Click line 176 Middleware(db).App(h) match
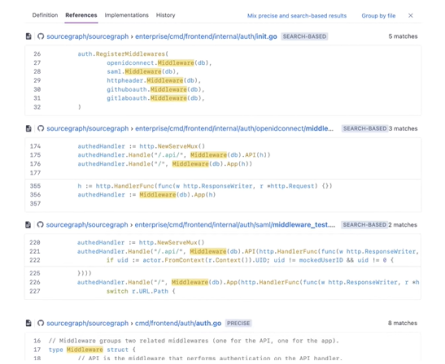 (x=212, y=164)
